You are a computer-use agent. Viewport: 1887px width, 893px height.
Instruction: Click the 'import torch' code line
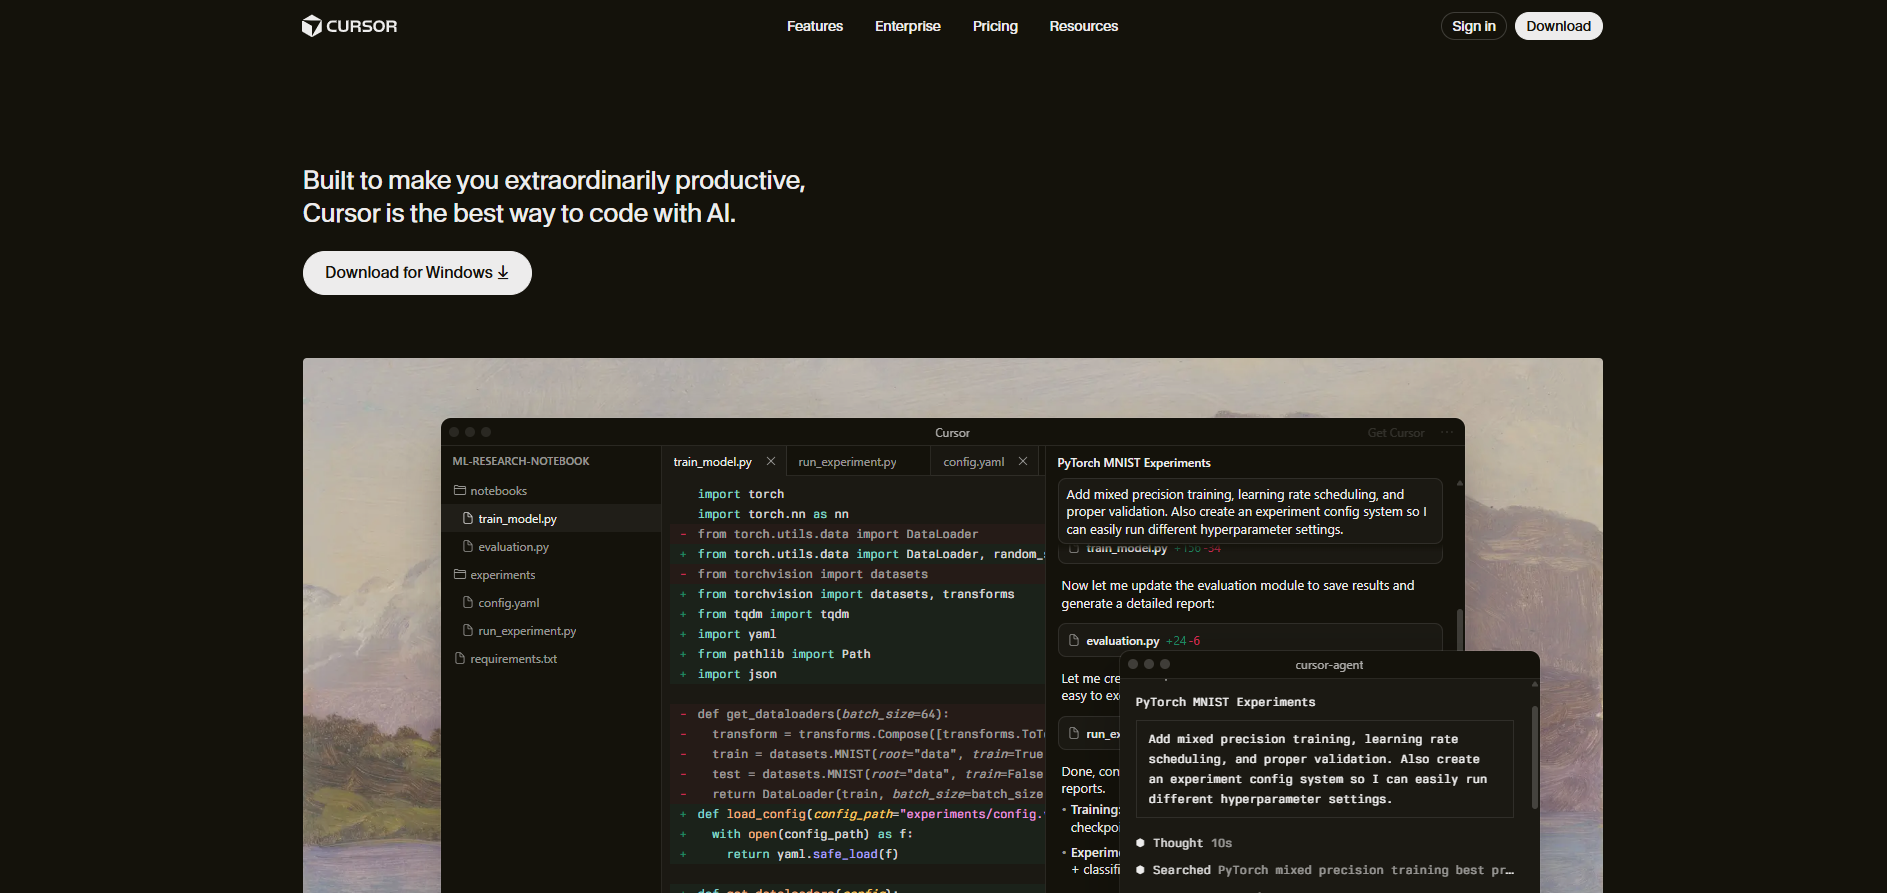click(741, 494)
